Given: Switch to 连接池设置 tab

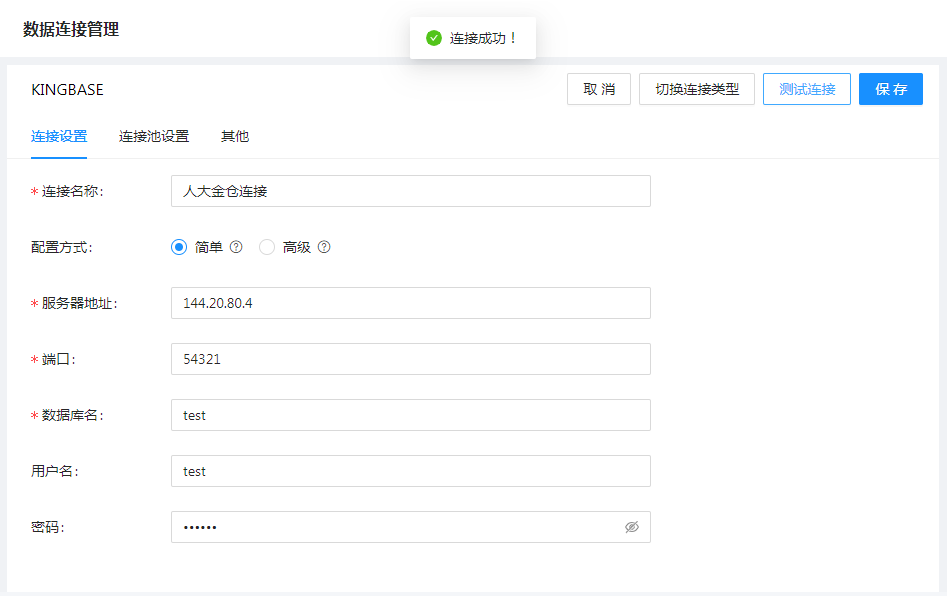Looking at the screenshot, I should point(154,136).
